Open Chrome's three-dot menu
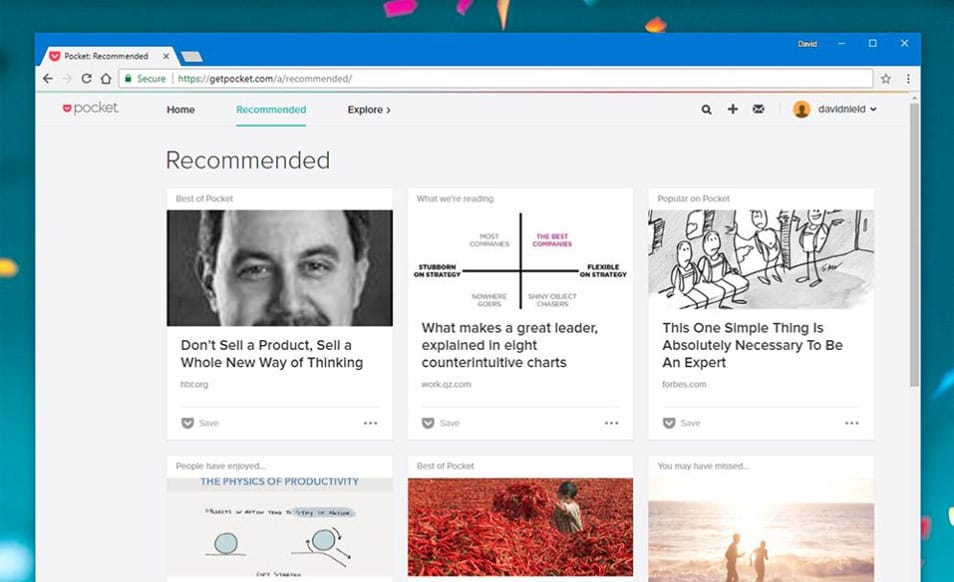This screenshot has width=954, height=582. pos(908,79)
